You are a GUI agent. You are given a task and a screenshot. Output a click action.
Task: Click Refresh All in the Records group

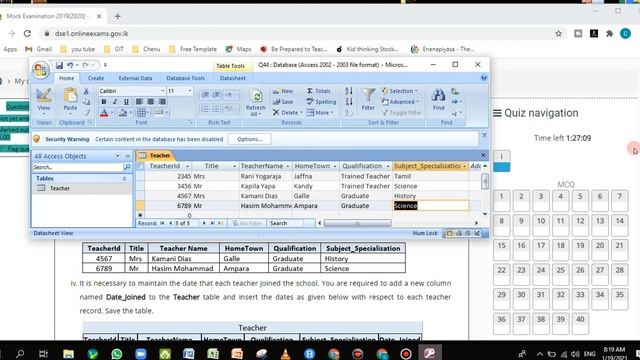tap(256, 102)
